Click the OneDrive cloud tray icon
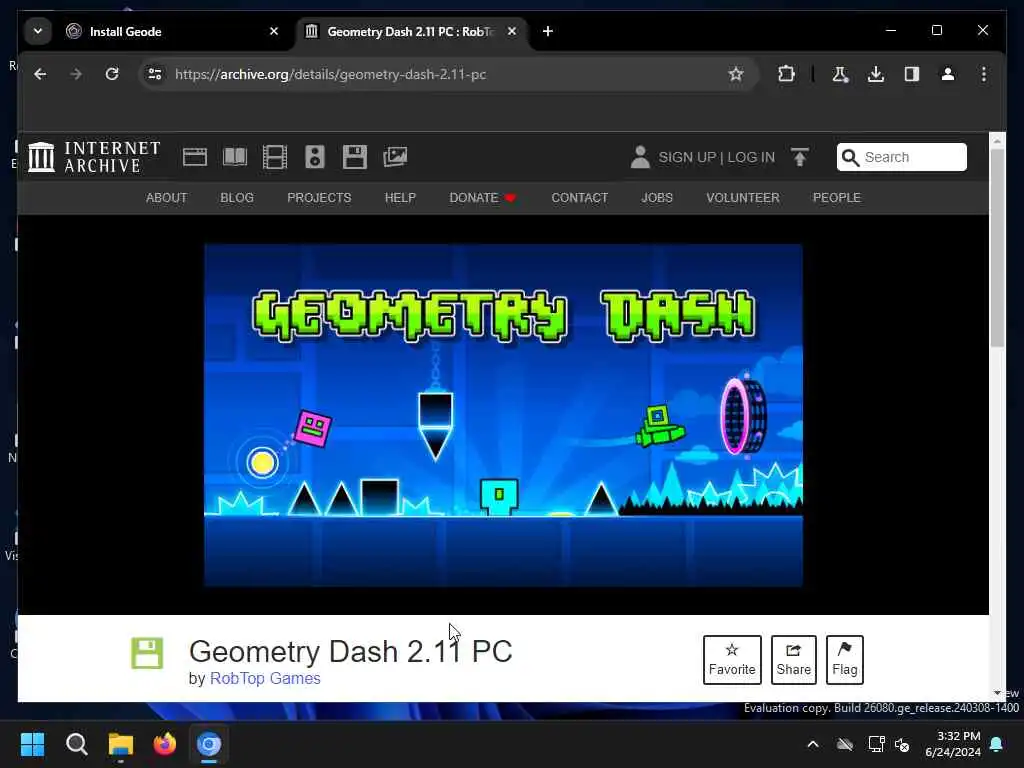 point(845,744)
